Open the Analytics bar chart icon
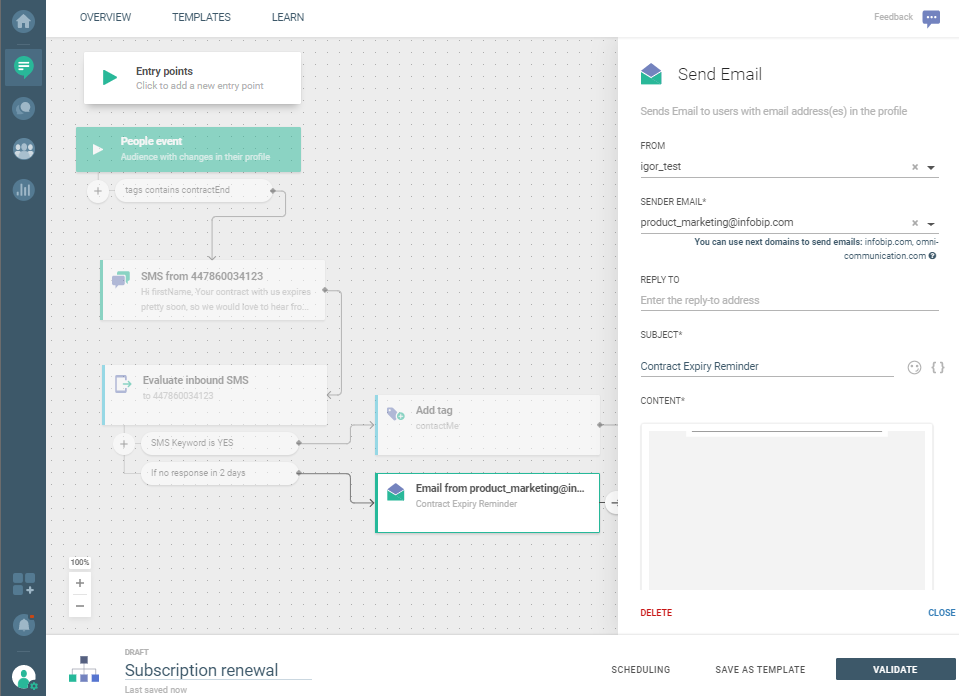 [23, 189]
